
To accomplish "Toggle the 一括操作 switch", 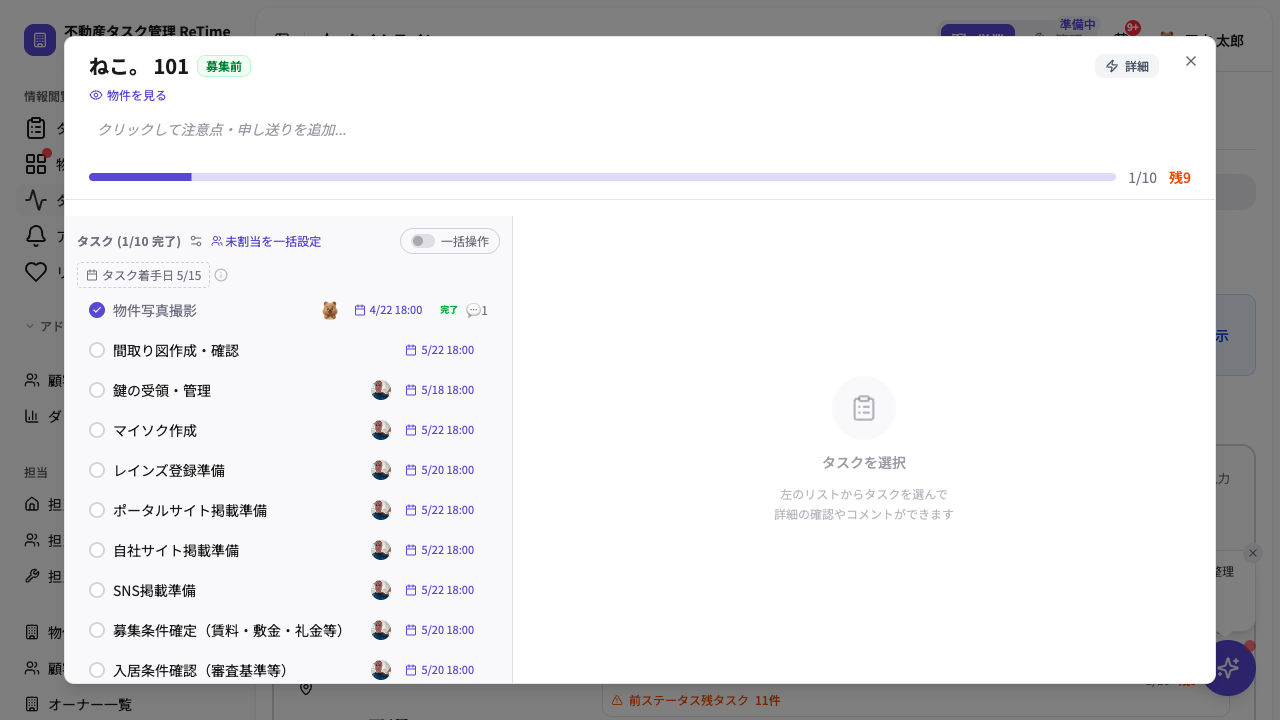I will [x=423, y=241].
